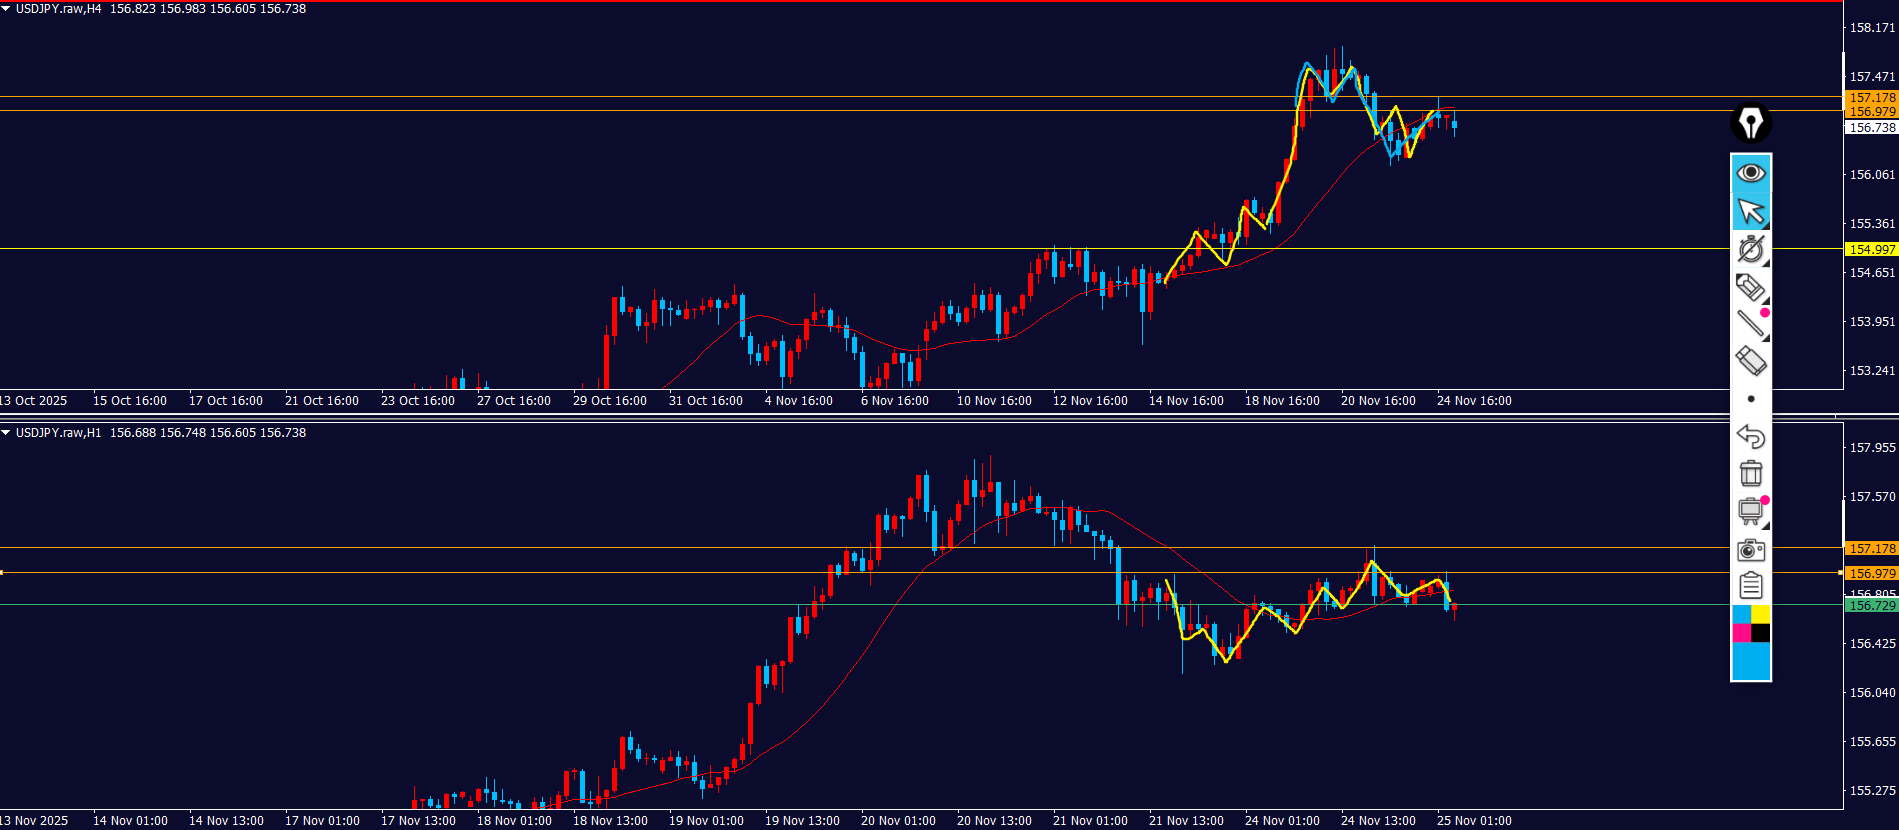Pick the magenta color swatch
Screen dimensions: 1899x830
point(1741,633)
